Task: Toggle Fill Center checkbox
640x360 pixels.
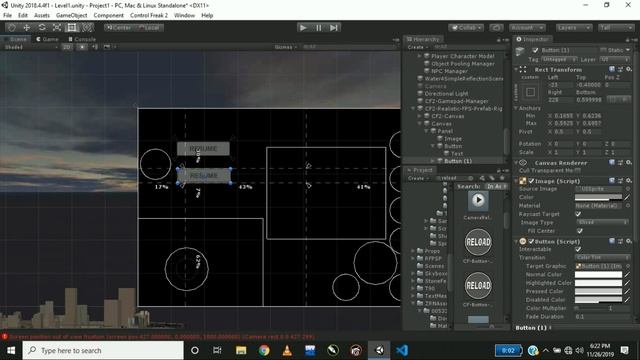Action: click(580, 231)
